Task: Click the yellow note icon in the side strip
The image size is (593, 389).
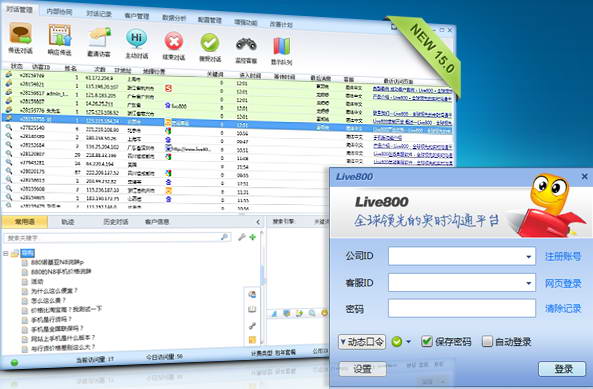Action: pos(252,339)
